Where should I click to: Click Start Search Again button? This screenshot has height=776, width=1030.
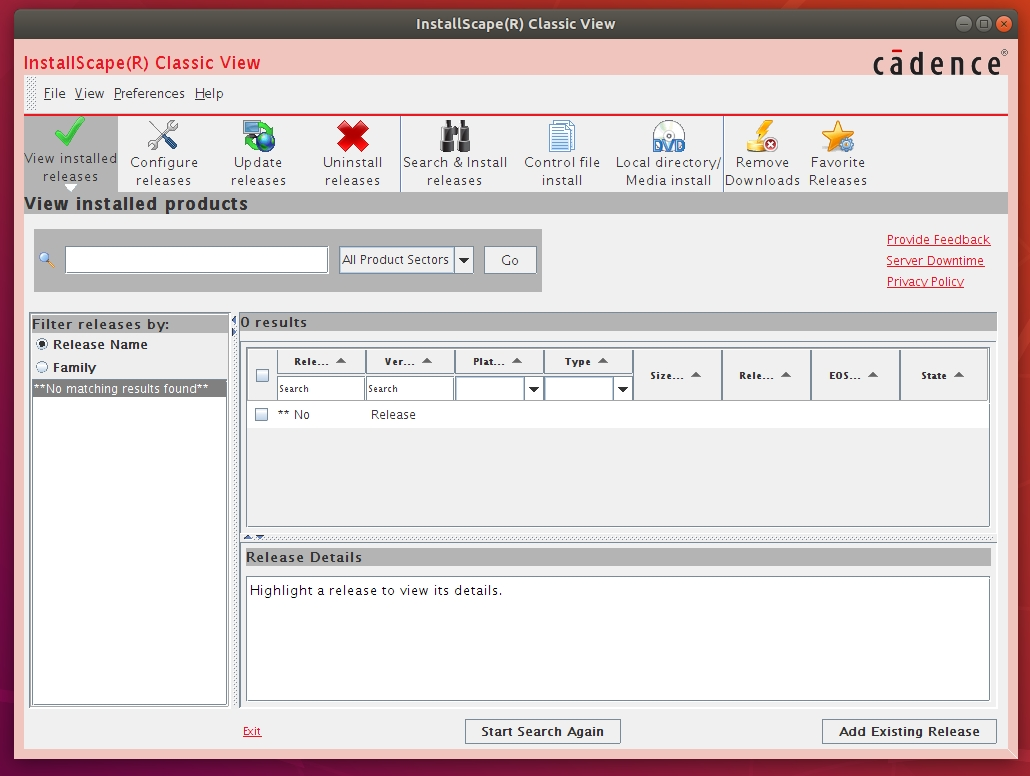pyautogui.click(x=543, y=731)
